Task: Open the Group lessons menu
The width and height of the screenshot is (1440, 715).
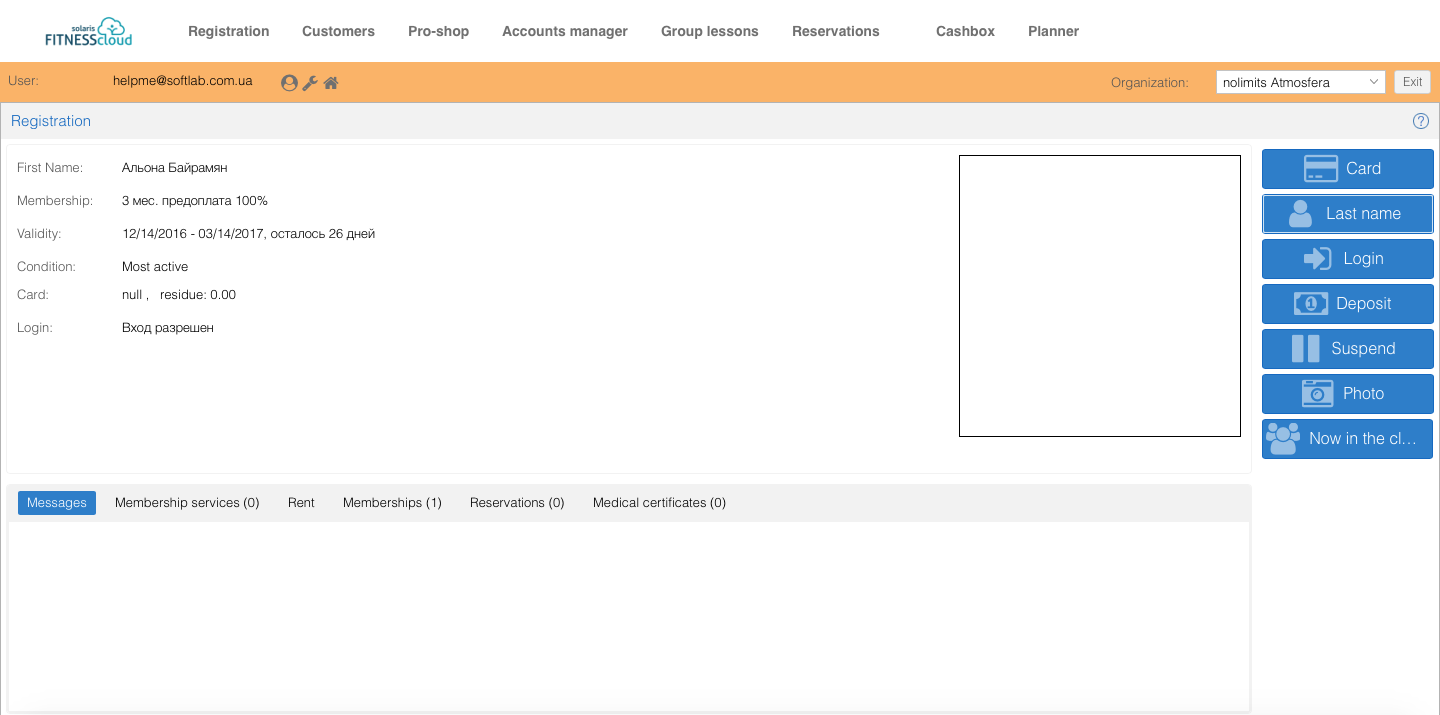Action: pyautogui.click(x=710, y=31)
